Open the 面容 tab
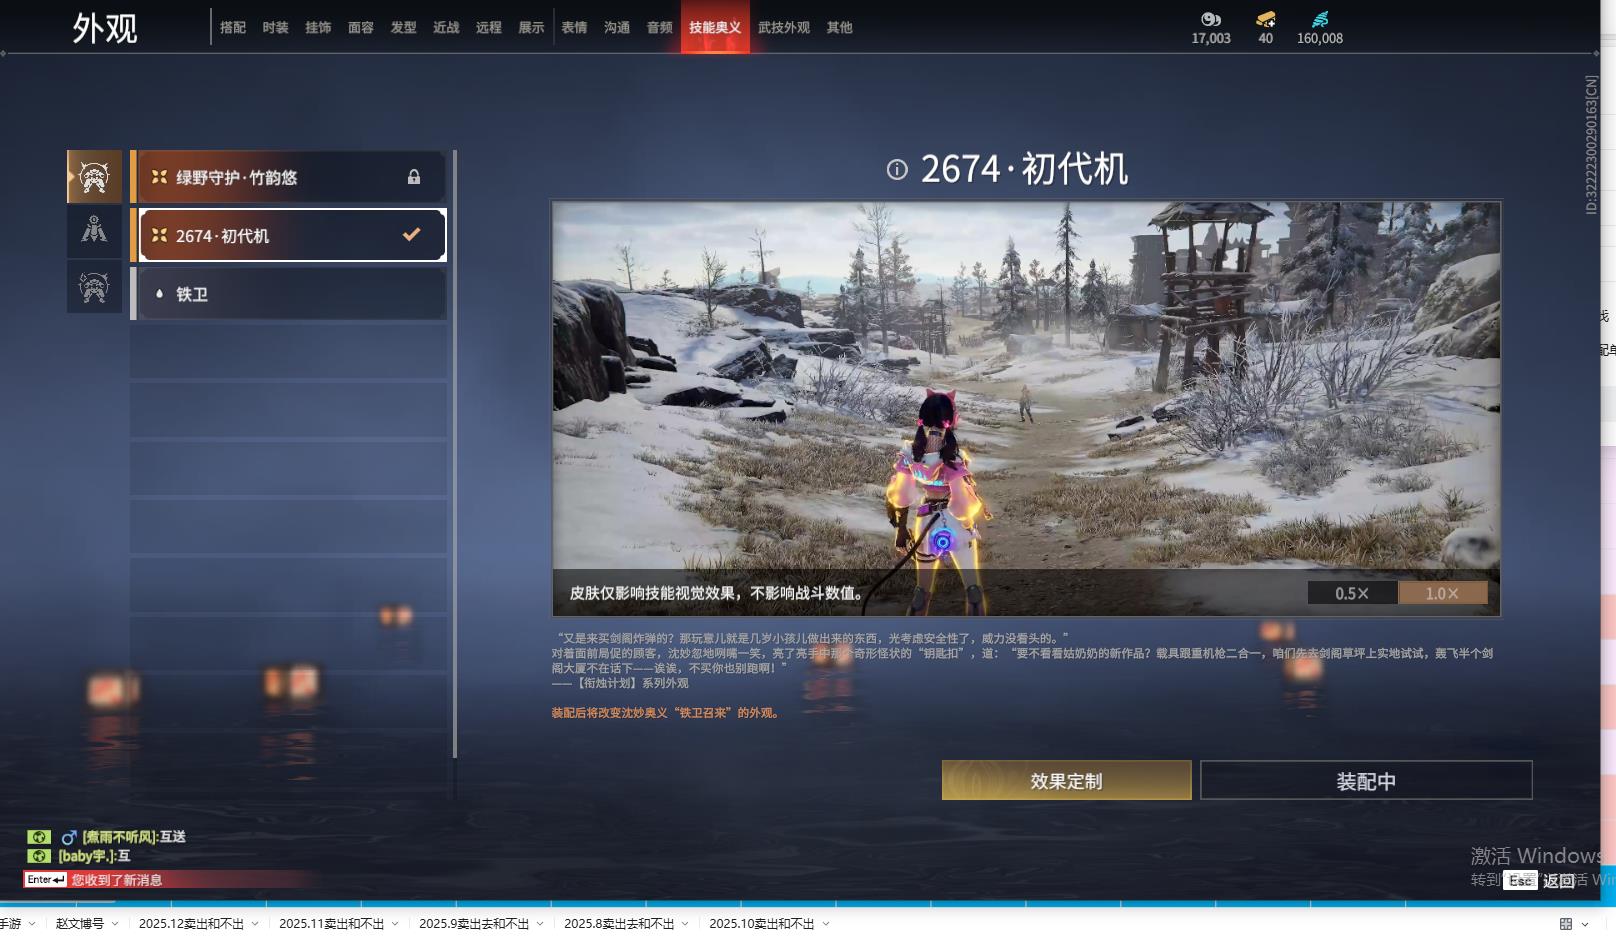The image size is (1616, 939). click(361, 28)
